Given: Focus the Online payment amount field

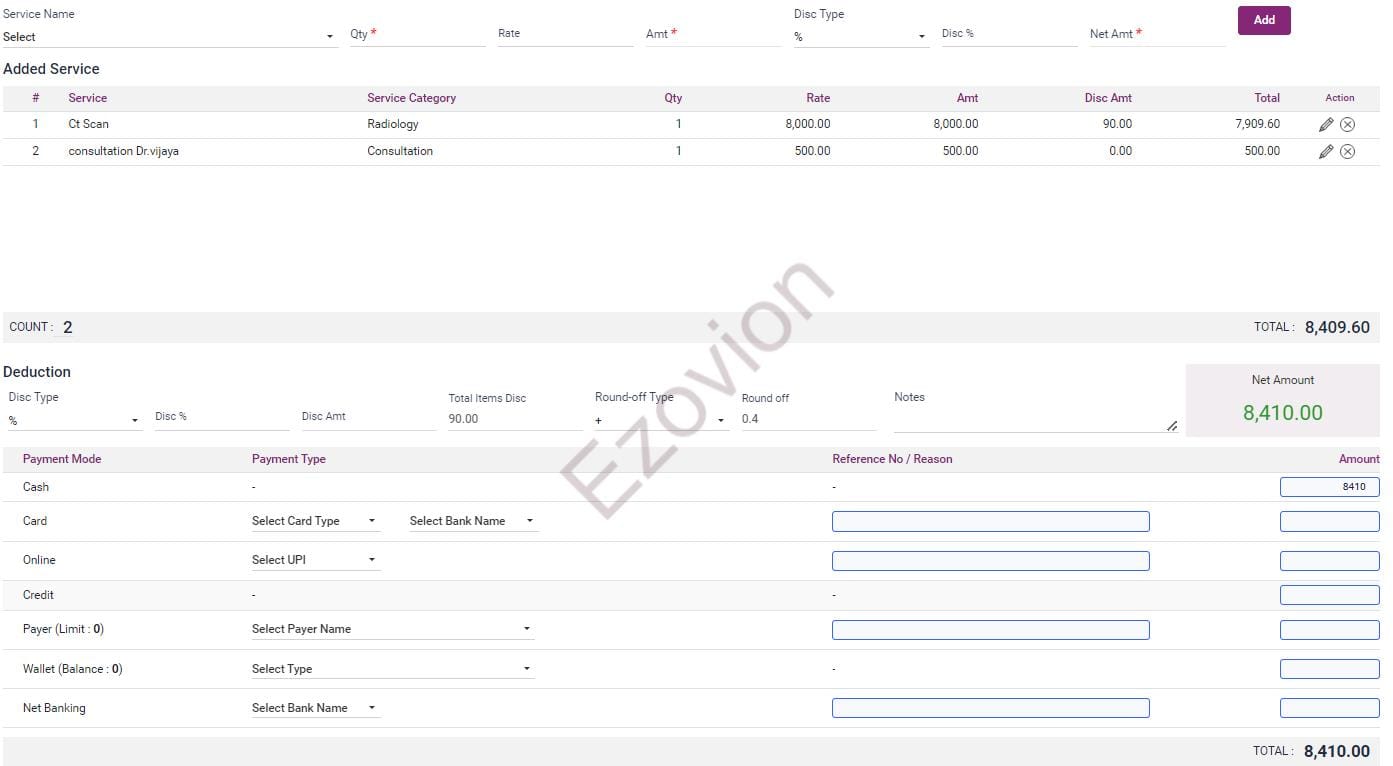Looking at the screenshot, I should pos(1329,561).
